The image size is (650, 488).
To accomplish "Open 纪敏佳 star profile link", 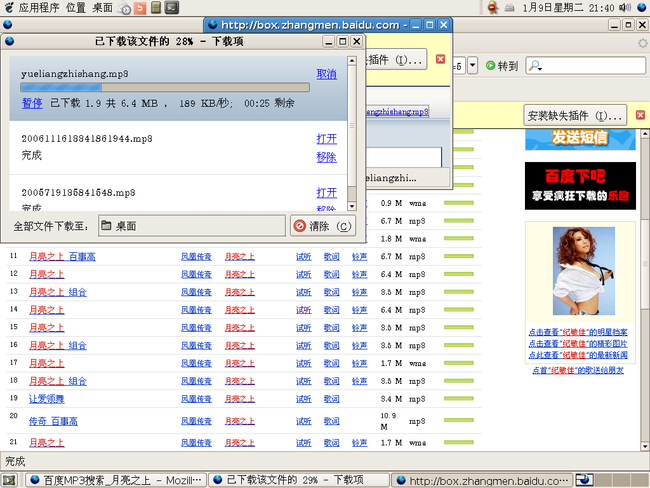I will click(x=578, y=332).
